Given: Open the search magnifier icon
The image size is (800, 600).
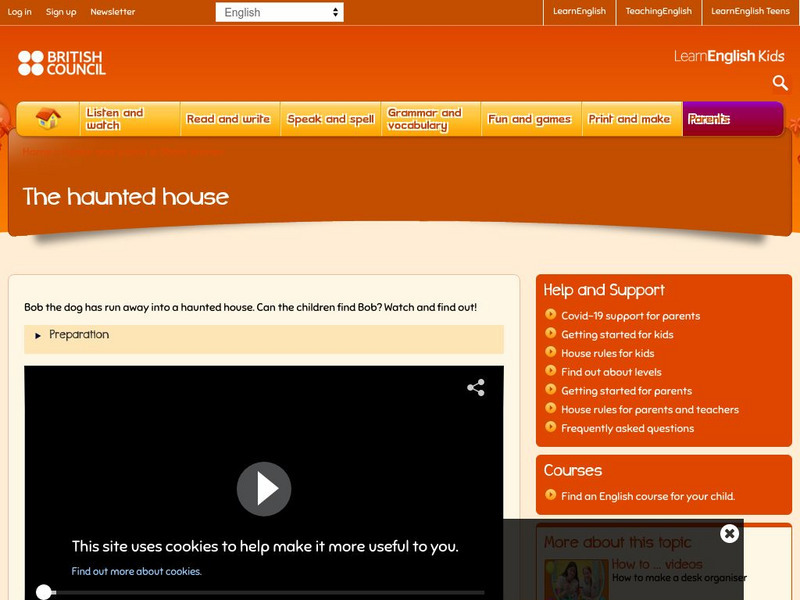Looking at the screenshot, I should [x=780, y=83].
